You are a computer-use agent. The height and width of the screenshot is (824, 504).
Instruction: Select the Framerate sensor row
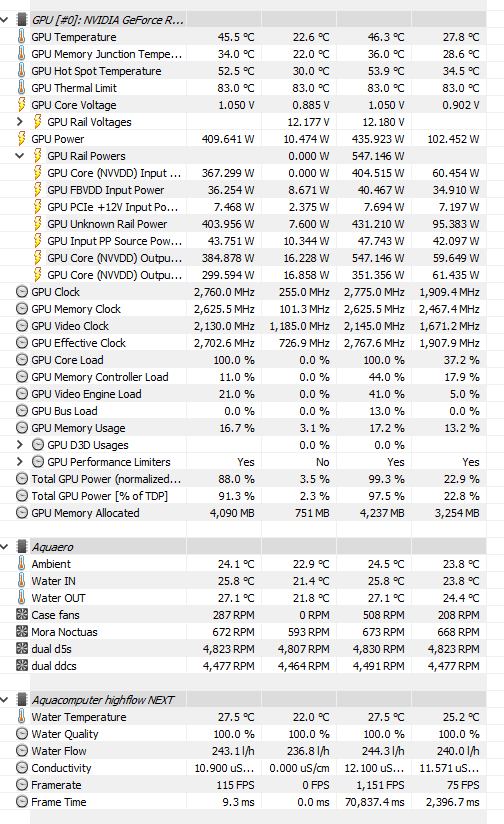(250, 785)
